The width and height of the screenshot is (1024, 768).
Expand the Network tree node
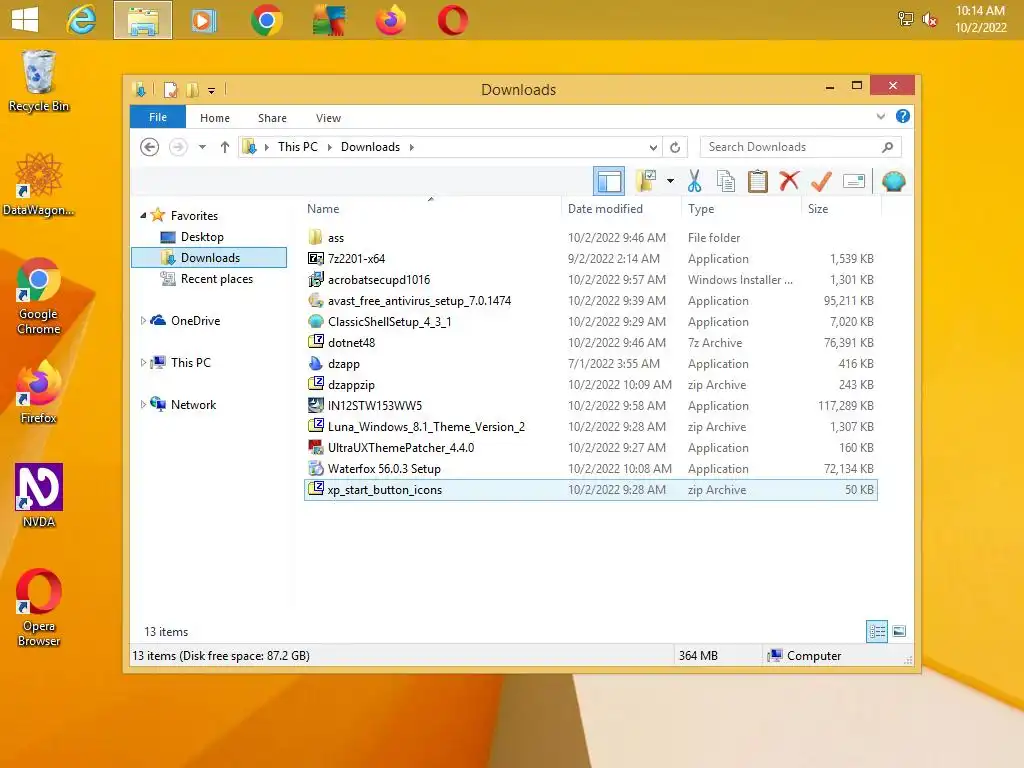coord(143,404)
